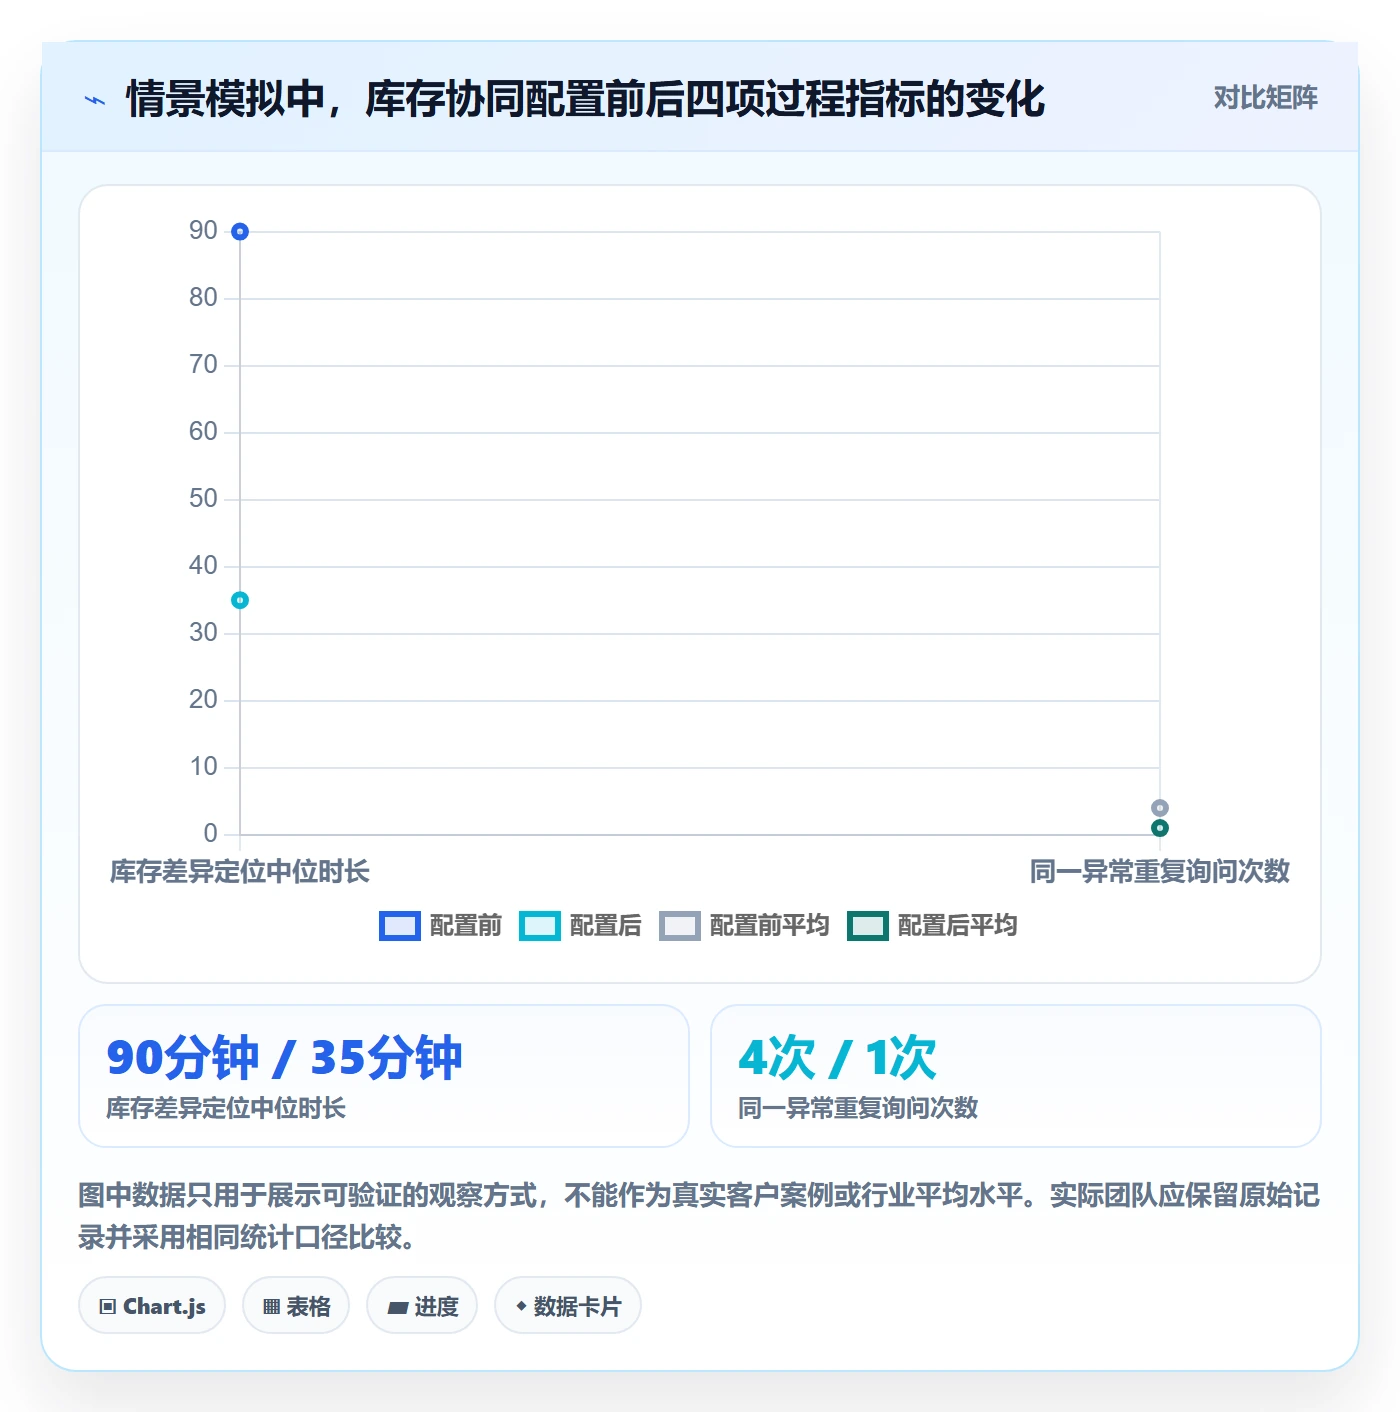Click the dark green data point at 1
This screenshot has height=1412, width=1400.
1160,828
